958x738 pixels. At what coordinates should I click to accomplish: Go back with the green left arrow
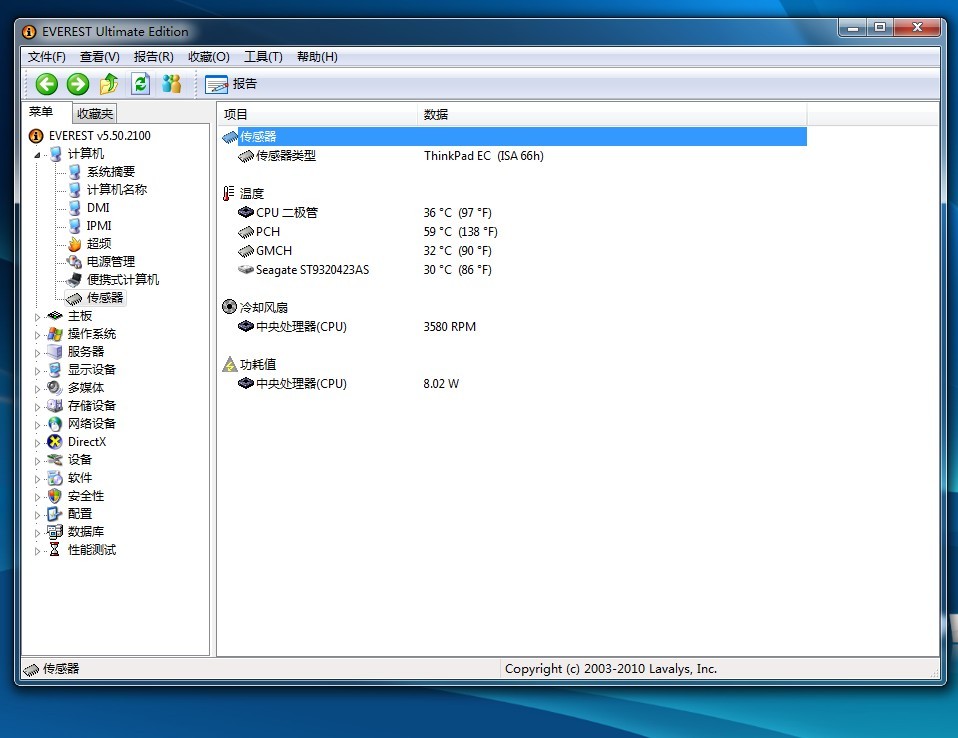[46, 84]
